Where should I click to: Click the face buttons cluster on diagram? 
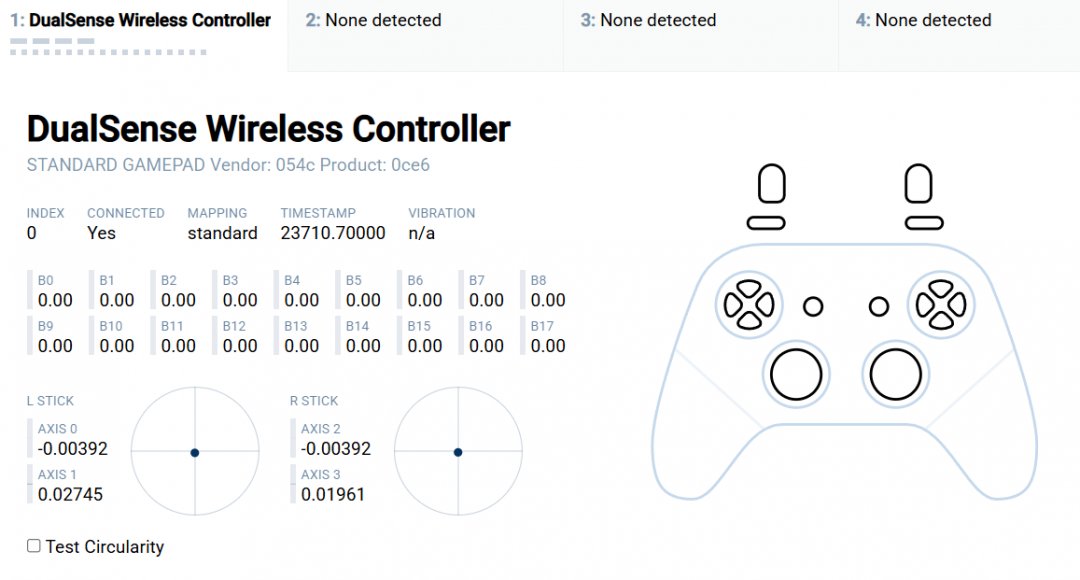pos(940,305)
